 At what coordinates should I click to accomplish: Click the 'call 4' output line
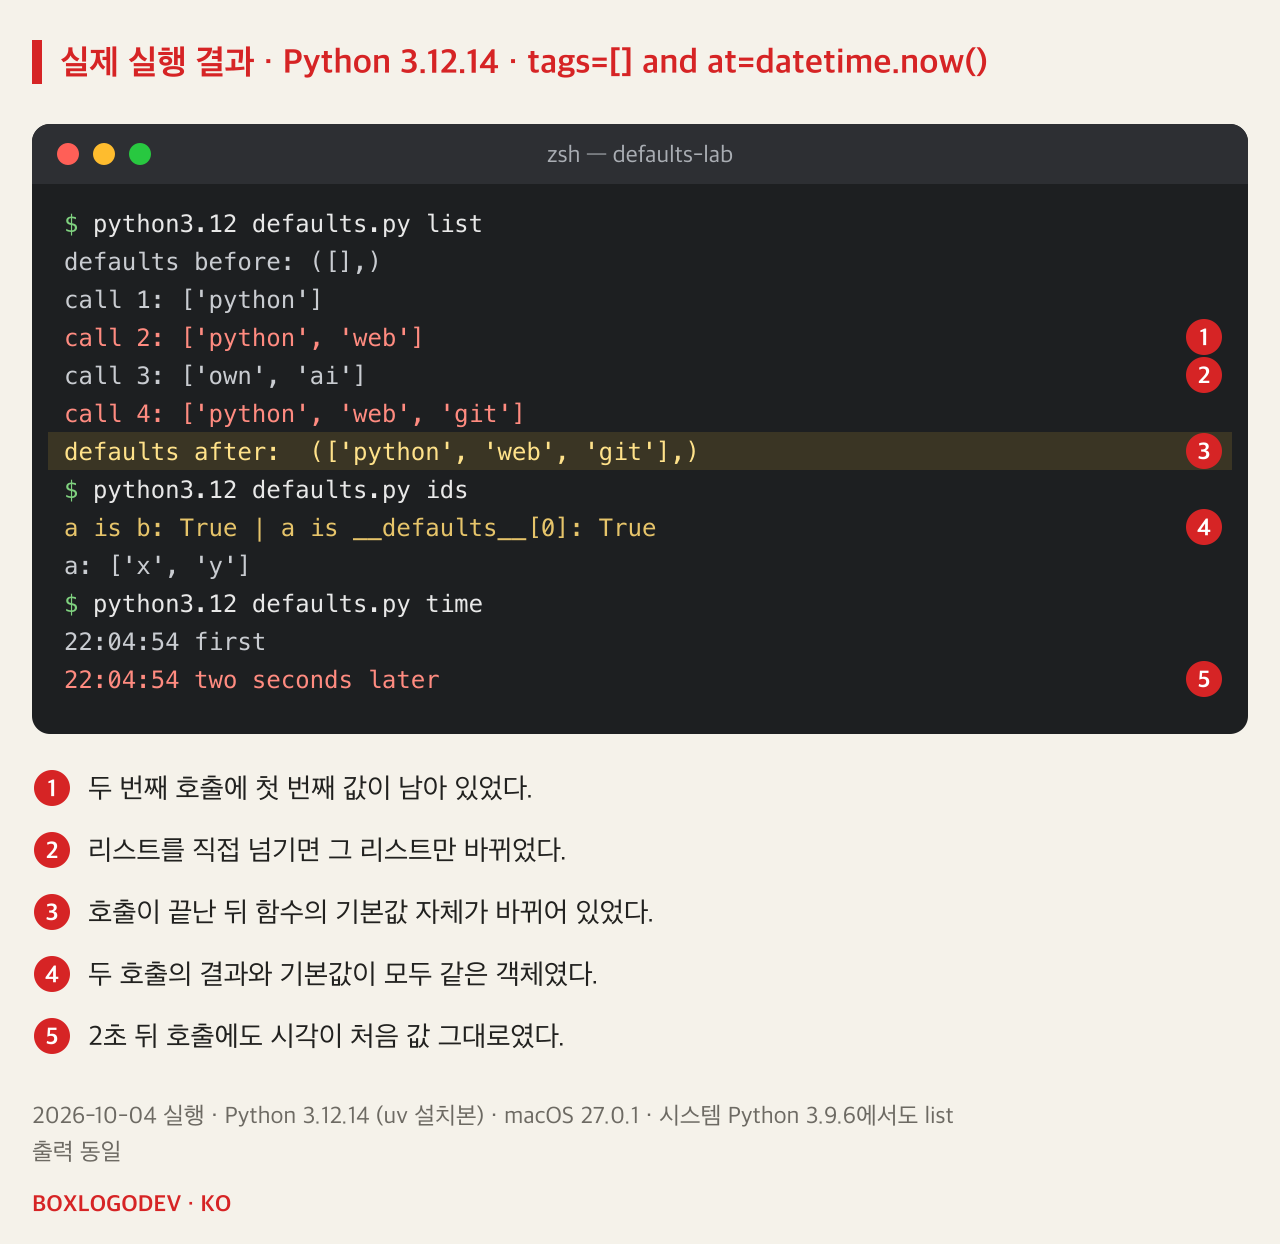294,414
